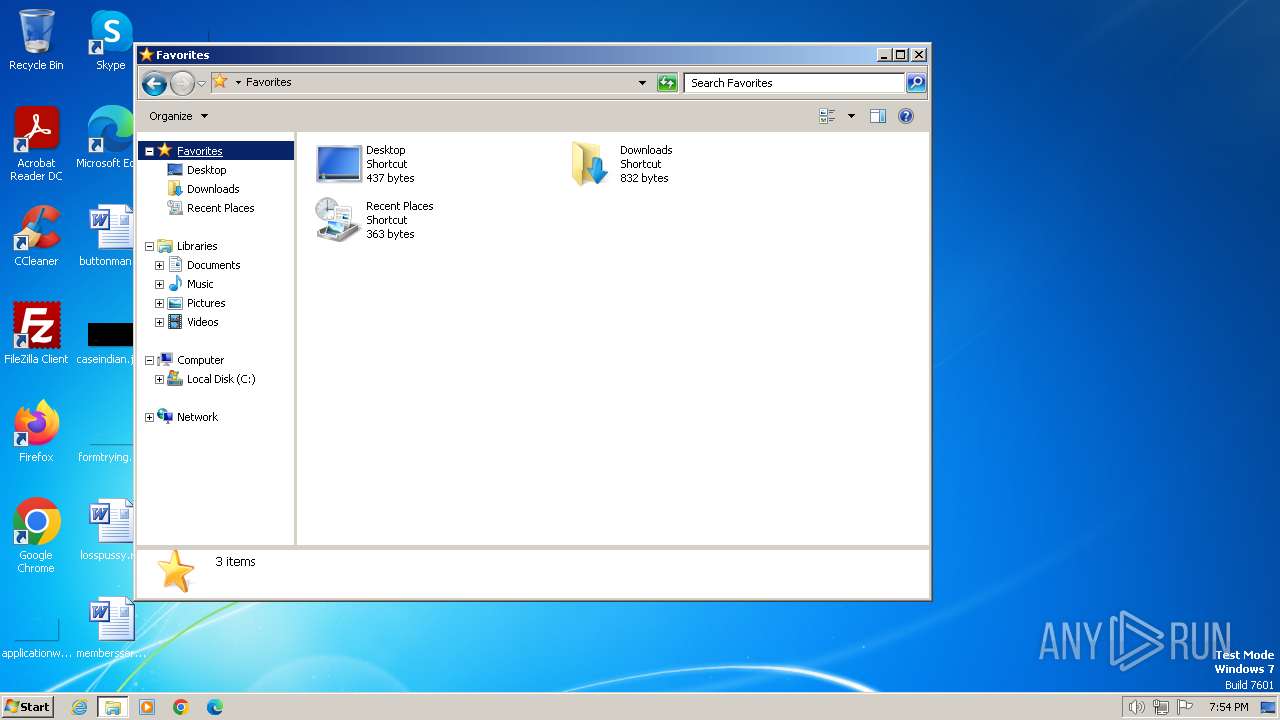Expand the Pictures library node

[x=159, y=303]
